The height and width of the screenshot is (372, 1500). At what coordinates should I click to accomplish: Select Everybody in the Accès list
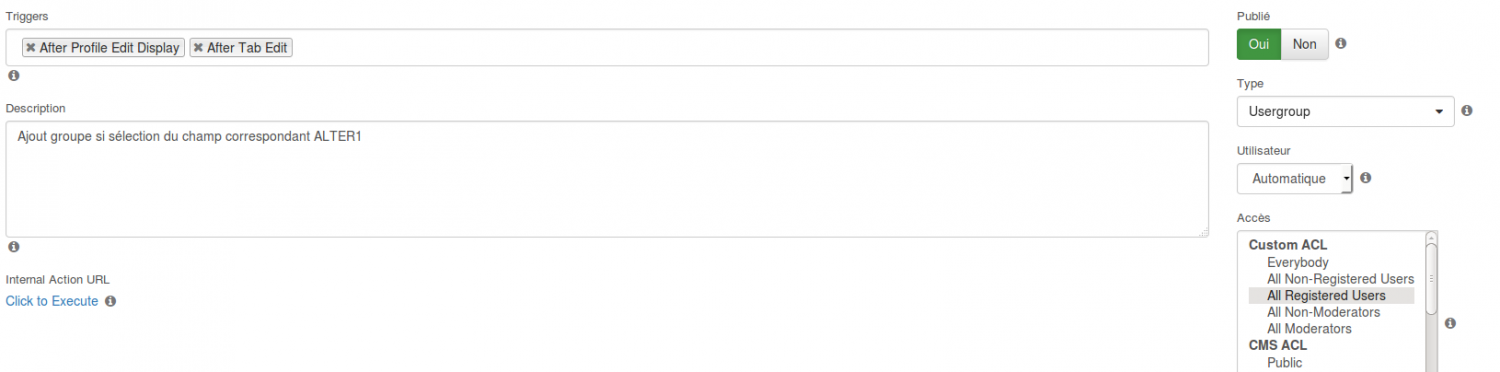[x=1297, y=262]
